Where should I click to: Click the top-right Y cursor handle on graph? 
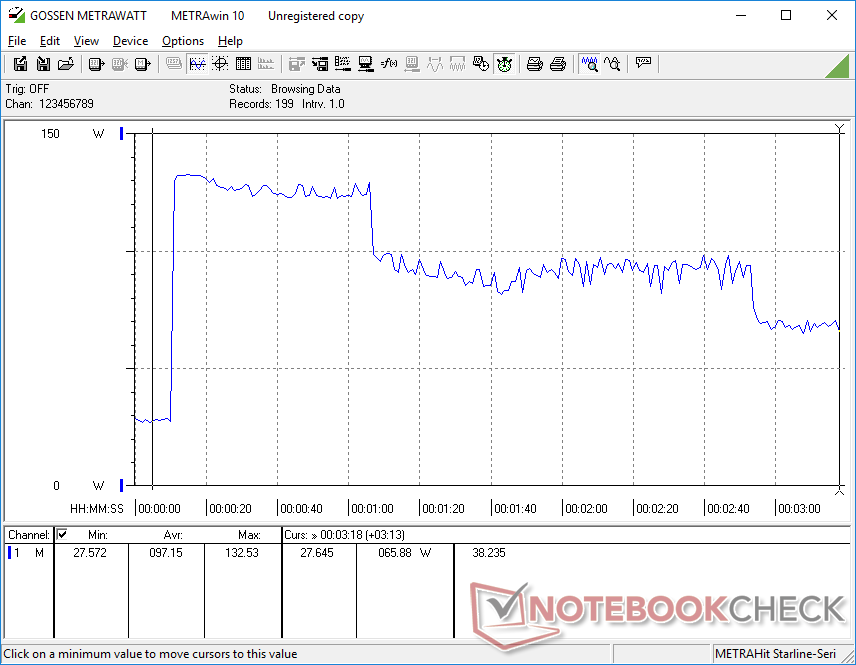click(x=840, y=129)
